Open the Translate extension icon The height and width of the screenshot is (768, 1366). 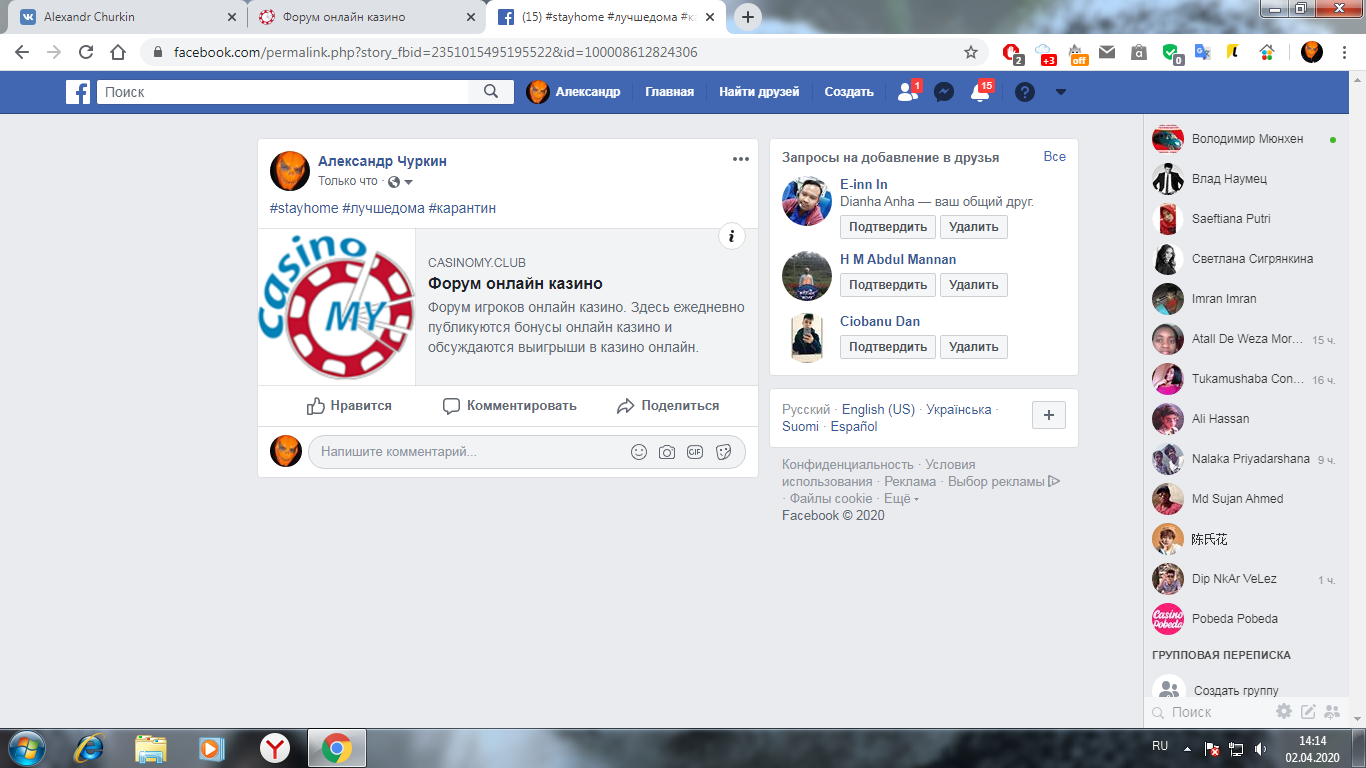click(1202, 53)
